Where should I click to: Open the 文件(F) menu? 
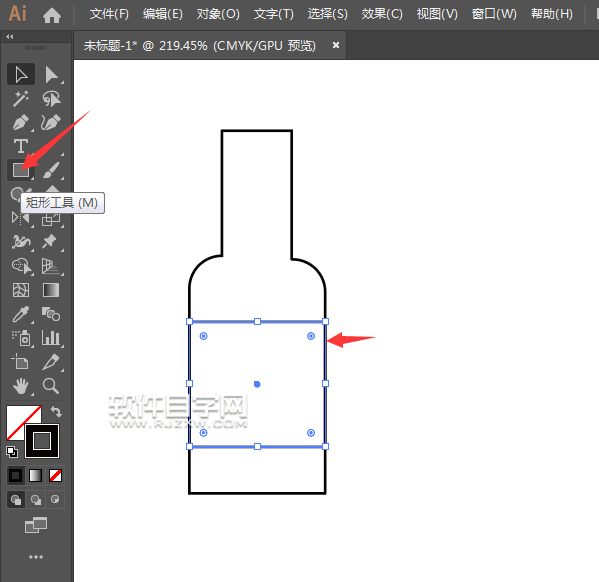(x=109, y=15)
